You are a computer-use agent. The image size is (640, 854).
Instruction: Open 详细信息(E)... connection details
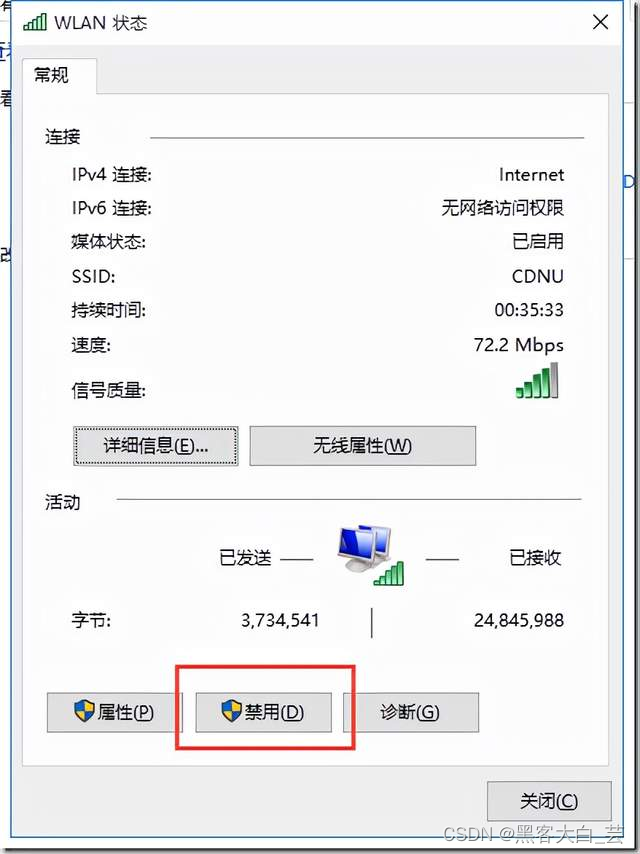(x=156, y=446)
